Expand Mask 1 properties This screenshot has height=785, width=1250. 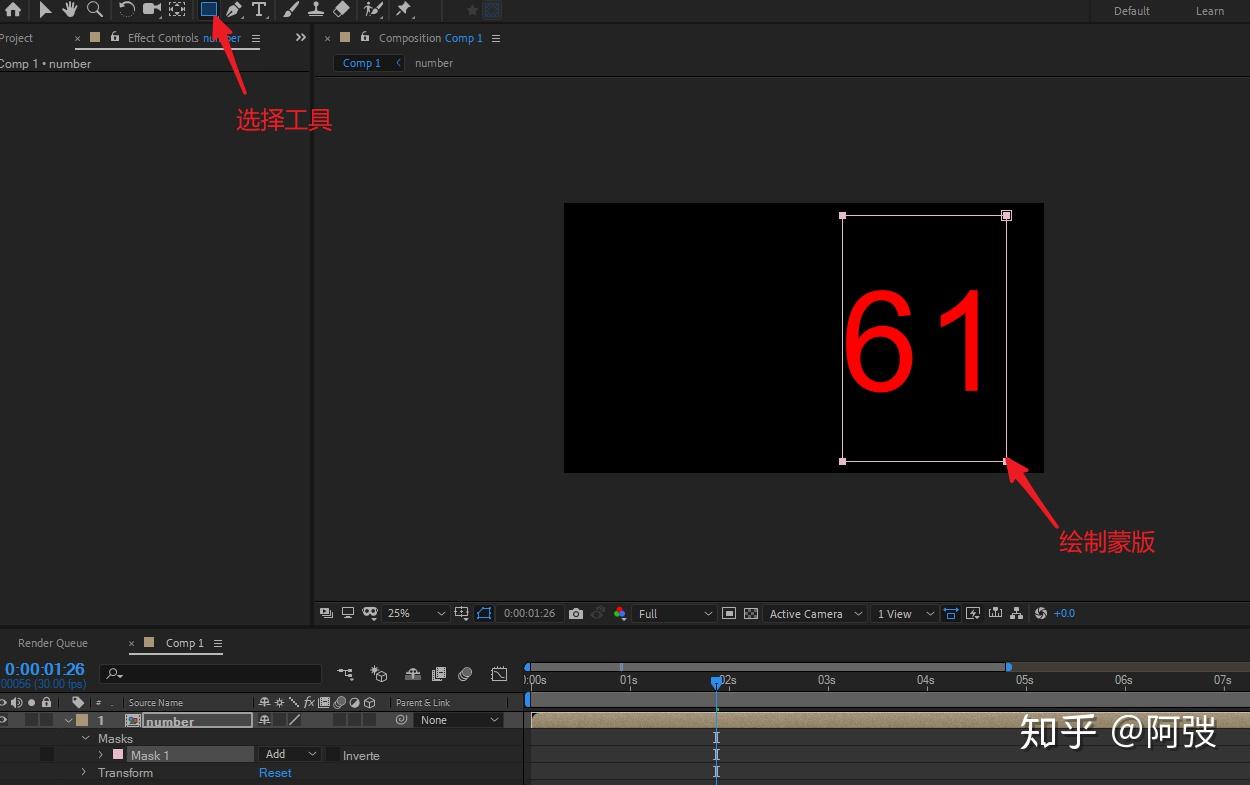(100, 755)
